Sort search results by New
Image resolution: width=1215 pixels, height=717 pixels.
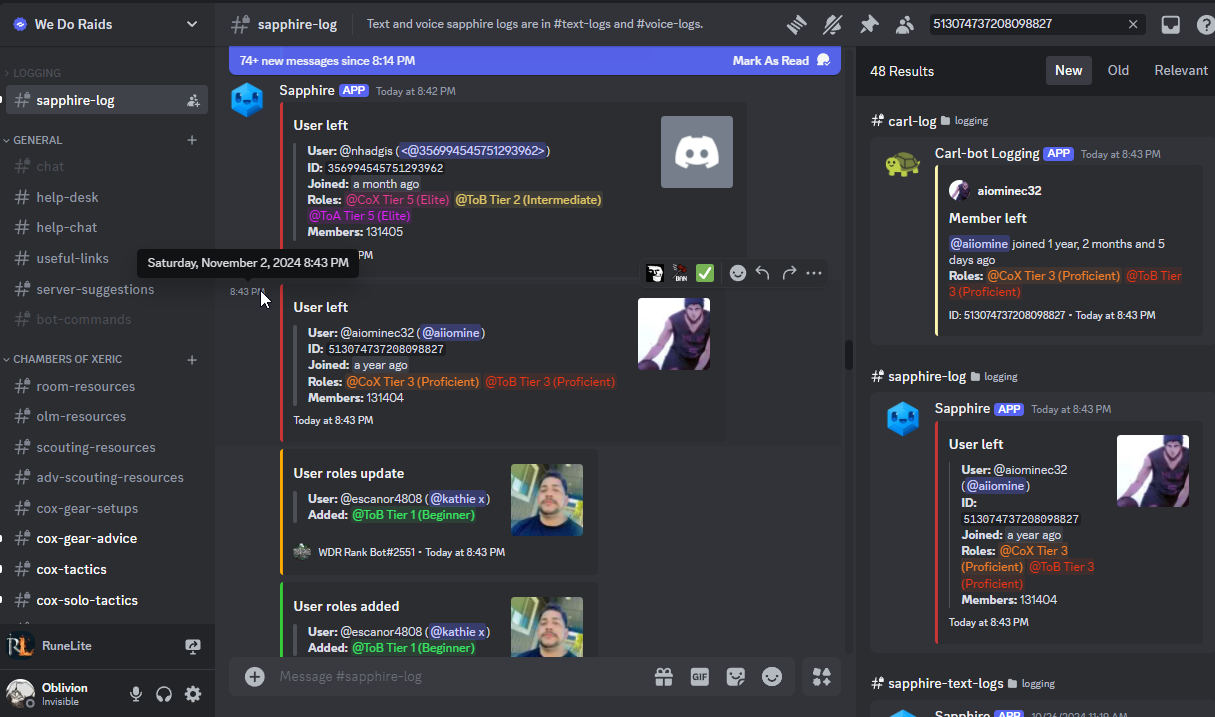pos(1068,70)
